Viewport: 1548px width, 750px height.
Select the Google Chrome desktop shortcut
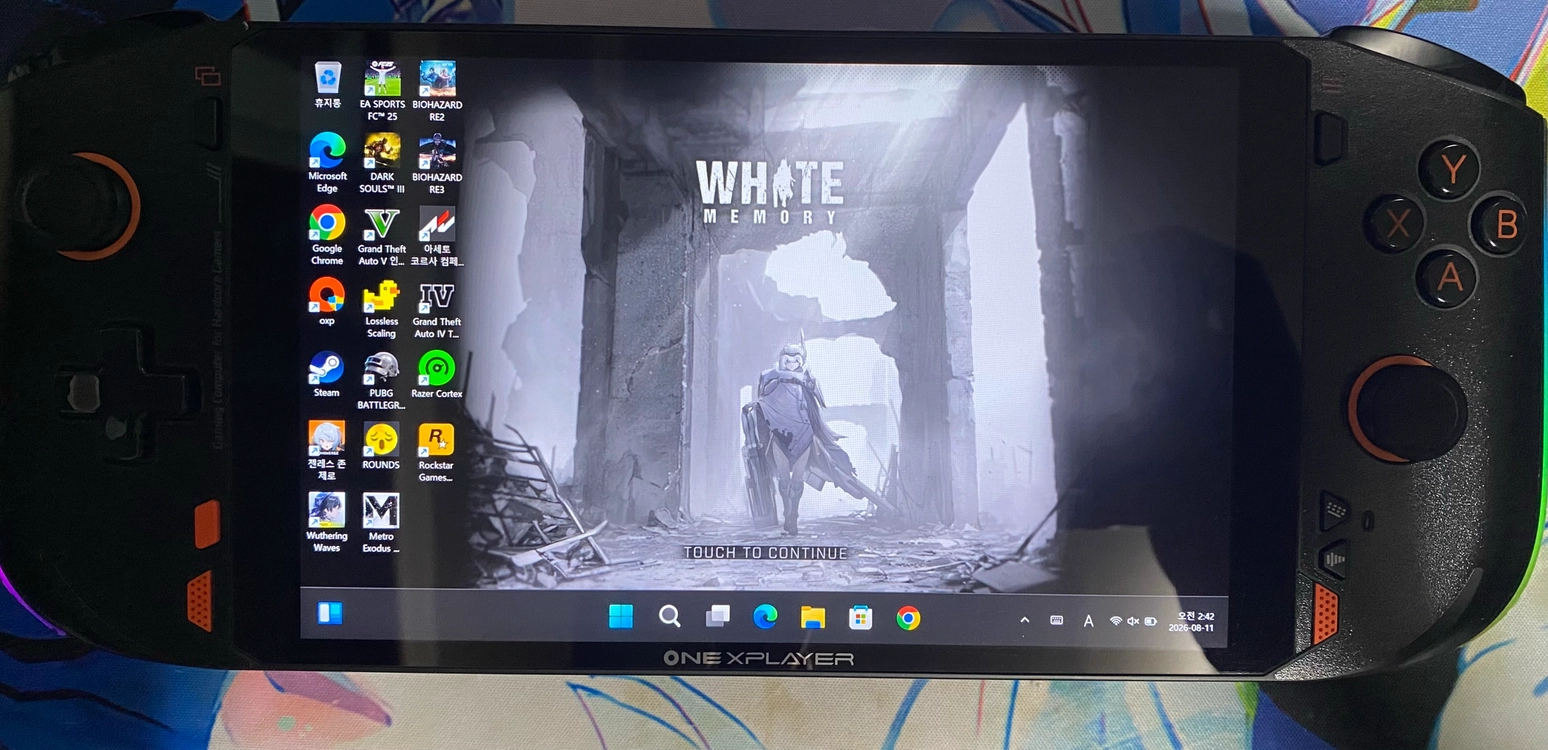327,236
